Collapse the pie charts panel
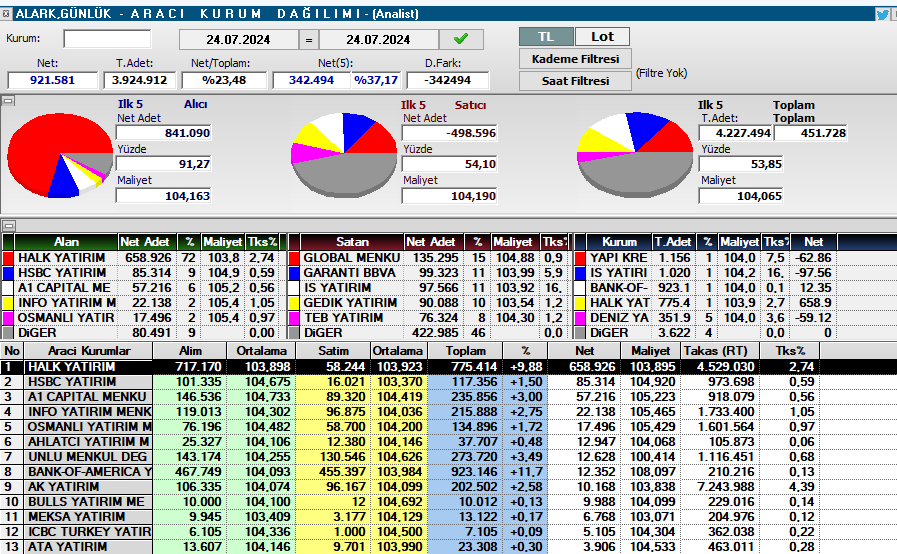The width and height of the screenshot is (897, 554). pyautogui.click(x=8, y=101)
